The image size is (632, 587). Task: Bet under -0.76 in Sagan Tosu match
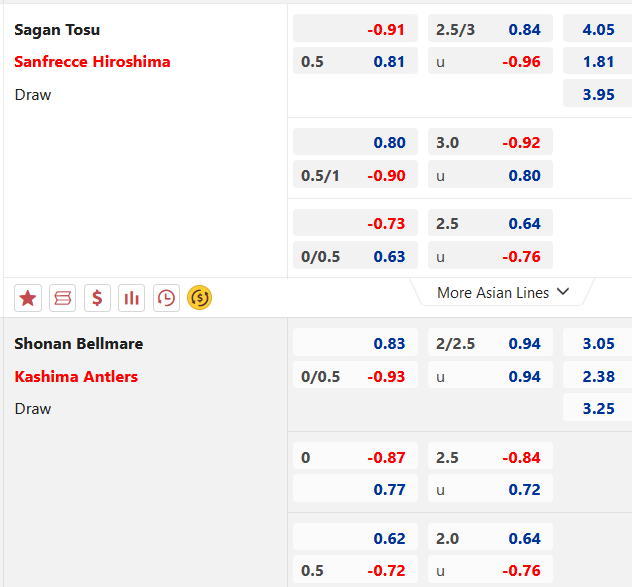(x=490, y=256)
